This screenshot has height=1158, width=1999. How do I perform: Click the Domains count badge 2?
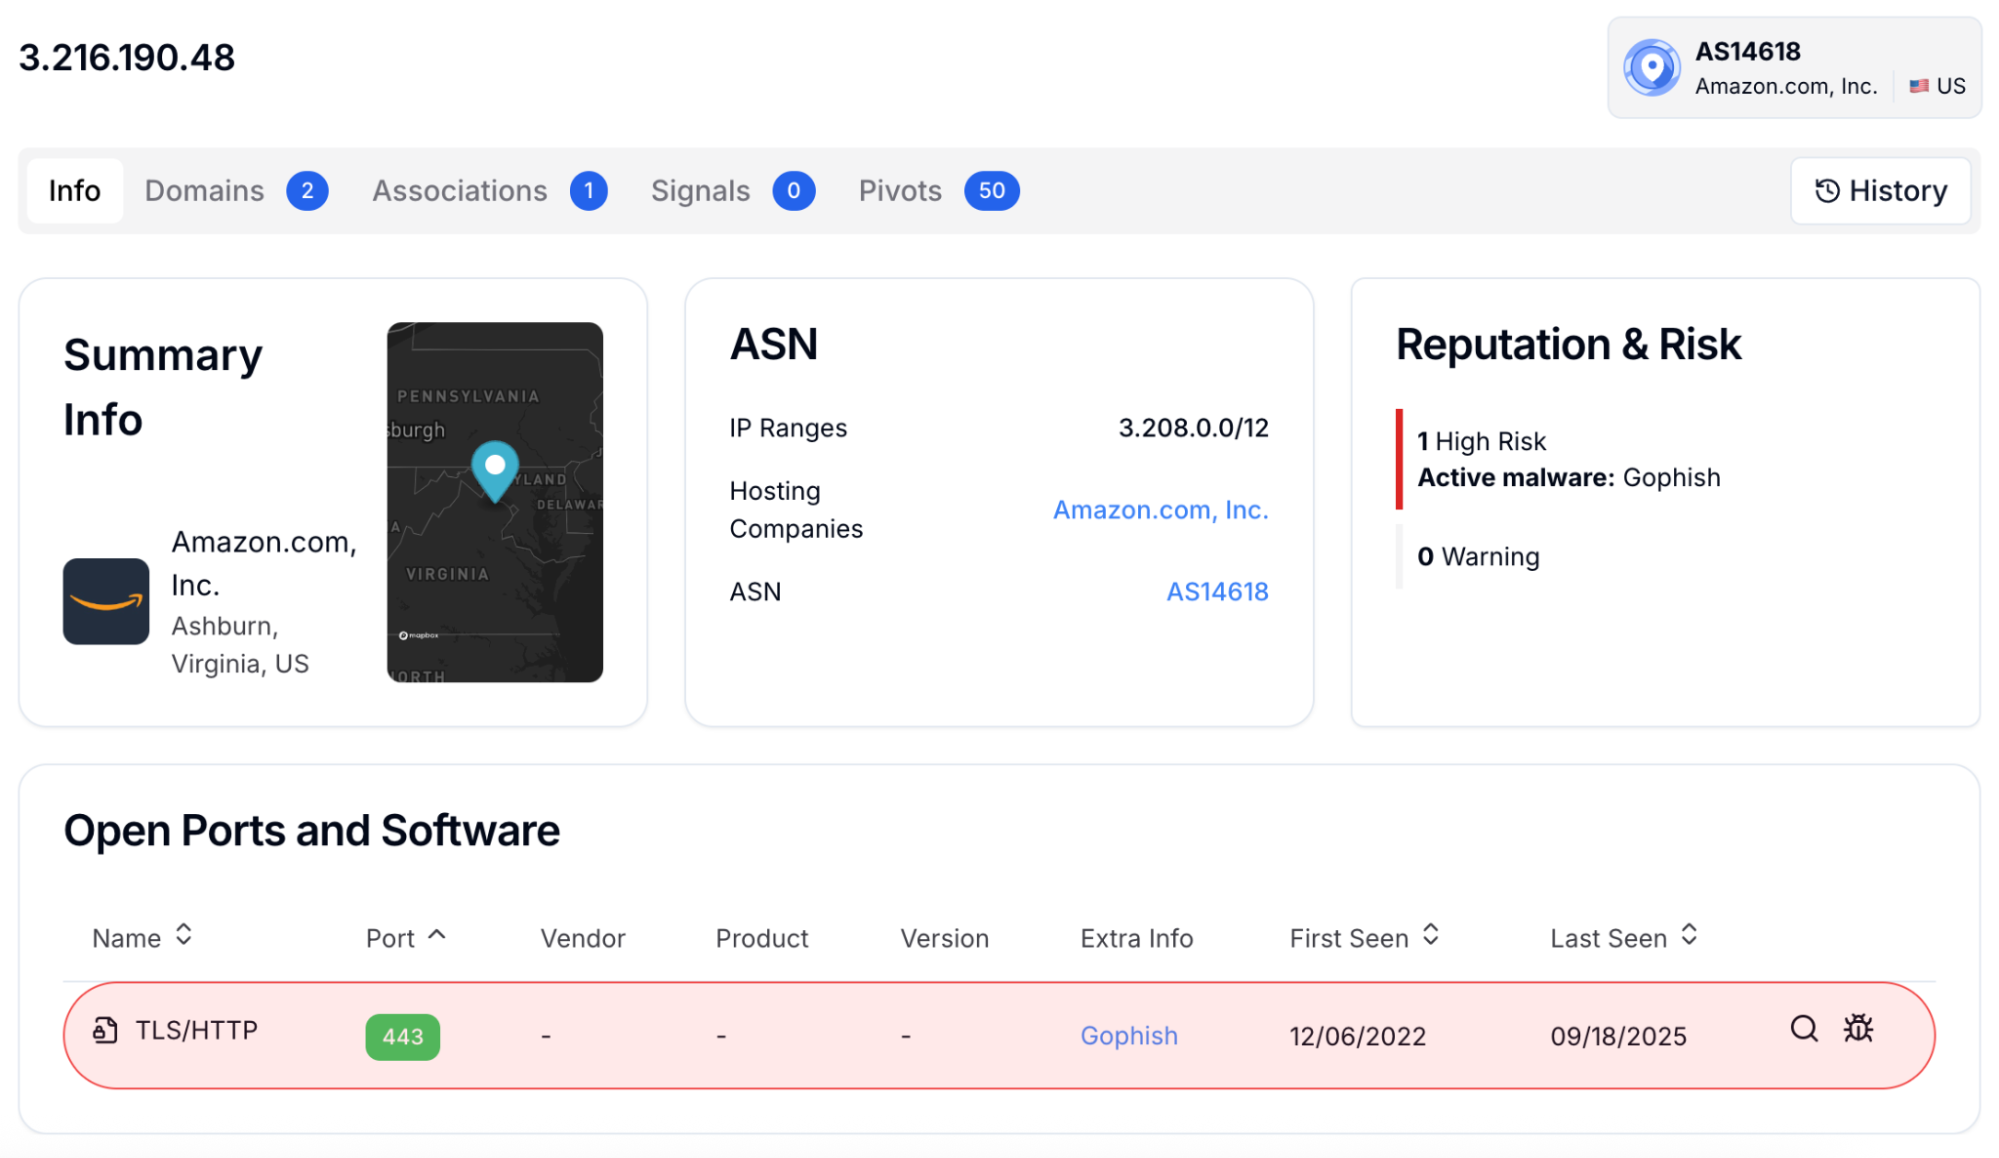point(307,191)
